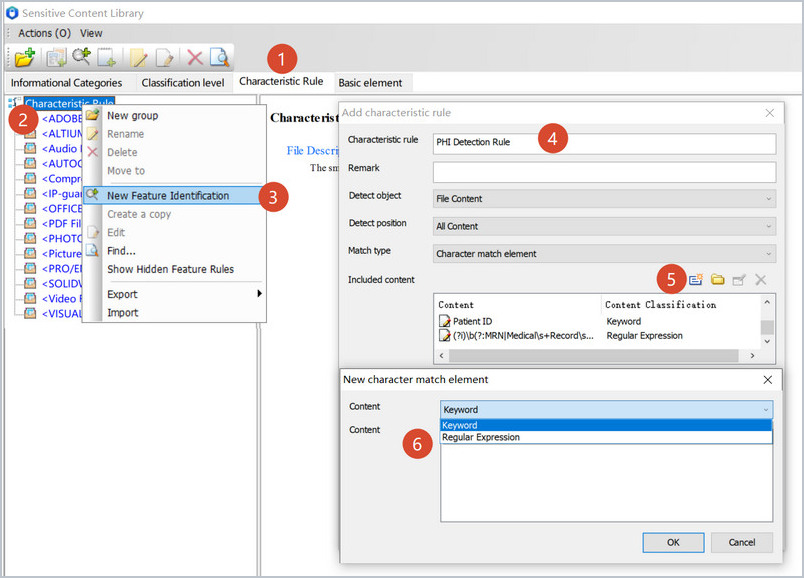Open the Match type dropdown

(604, 253)
